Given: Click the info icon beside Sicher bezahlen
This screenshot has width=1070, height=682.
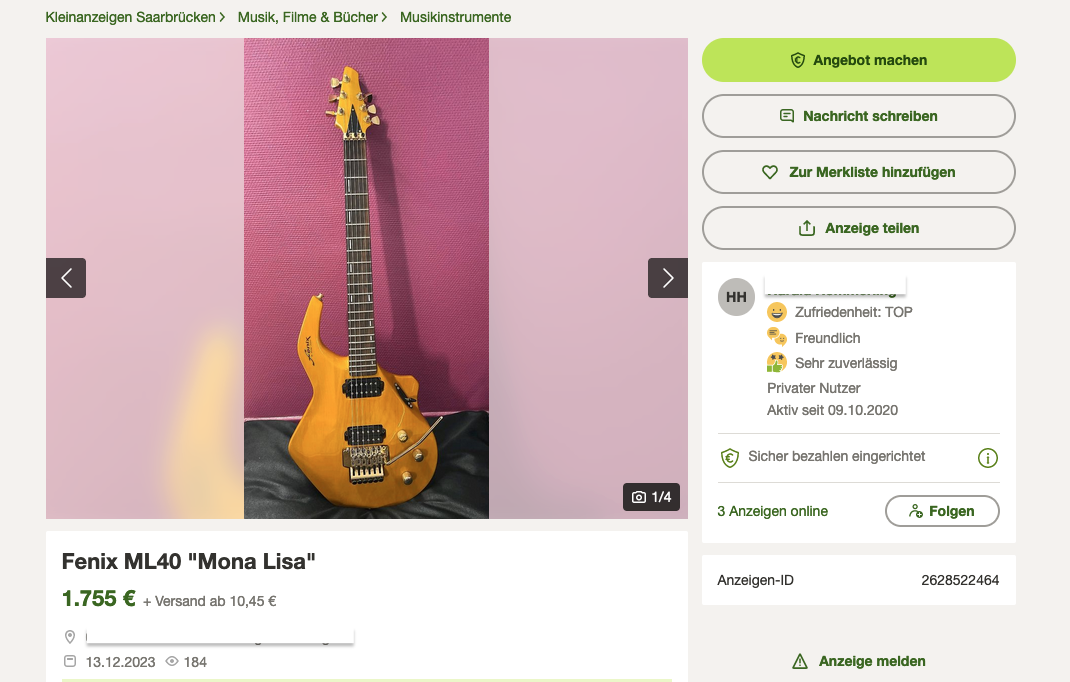Looking at the screenshot, I should pos(987,458).
